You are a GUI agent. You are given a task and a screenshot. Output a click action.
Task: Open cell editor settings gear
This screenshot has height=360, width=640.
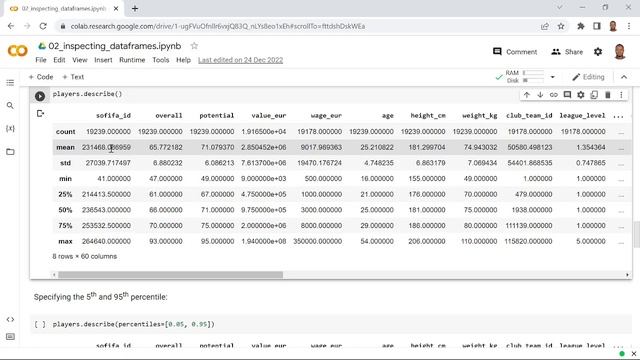pos(580,95)
